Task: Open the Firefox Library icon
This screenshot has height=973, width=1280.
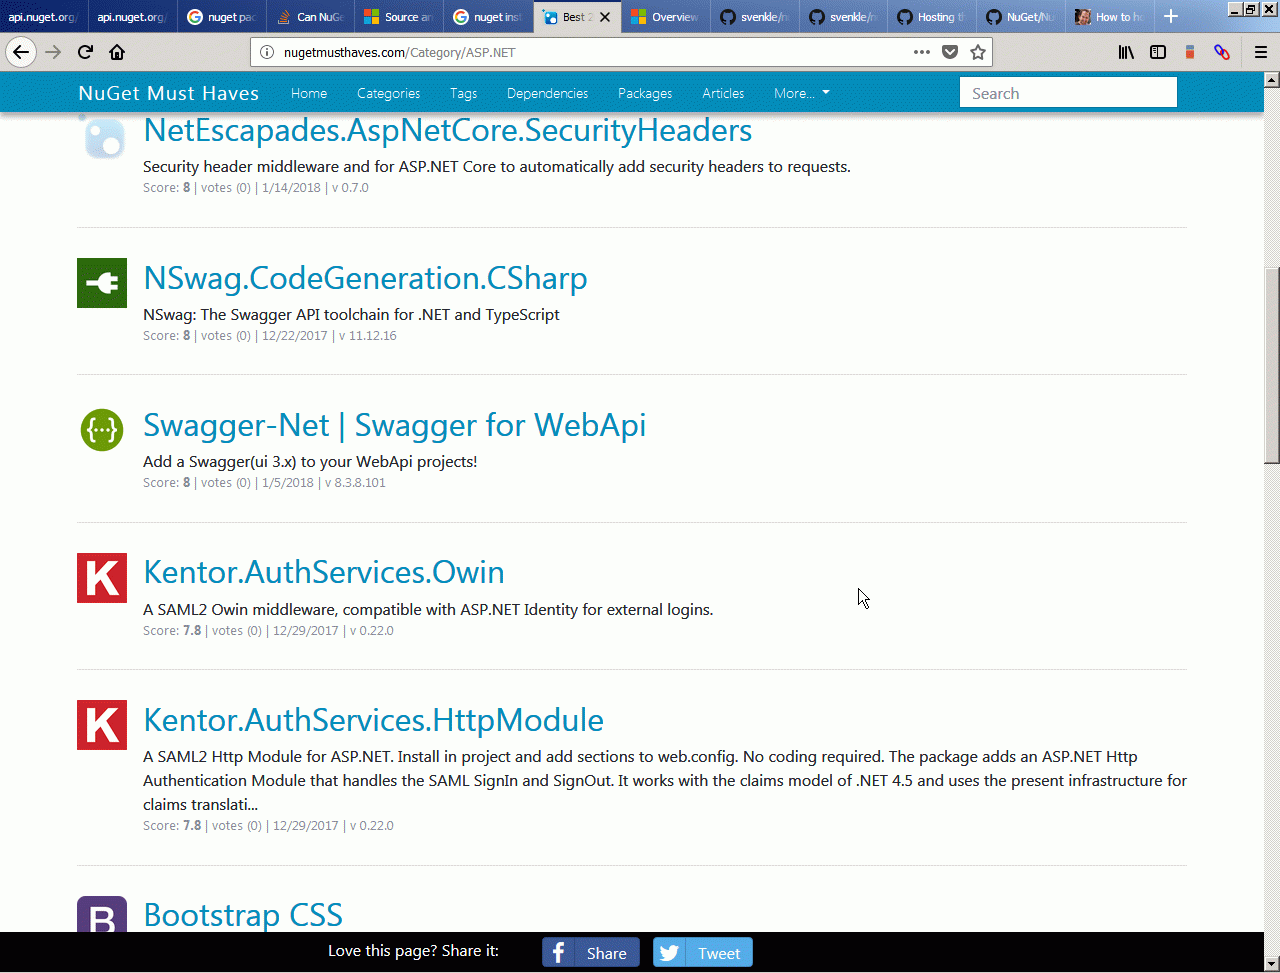Action: [1126, 52]
